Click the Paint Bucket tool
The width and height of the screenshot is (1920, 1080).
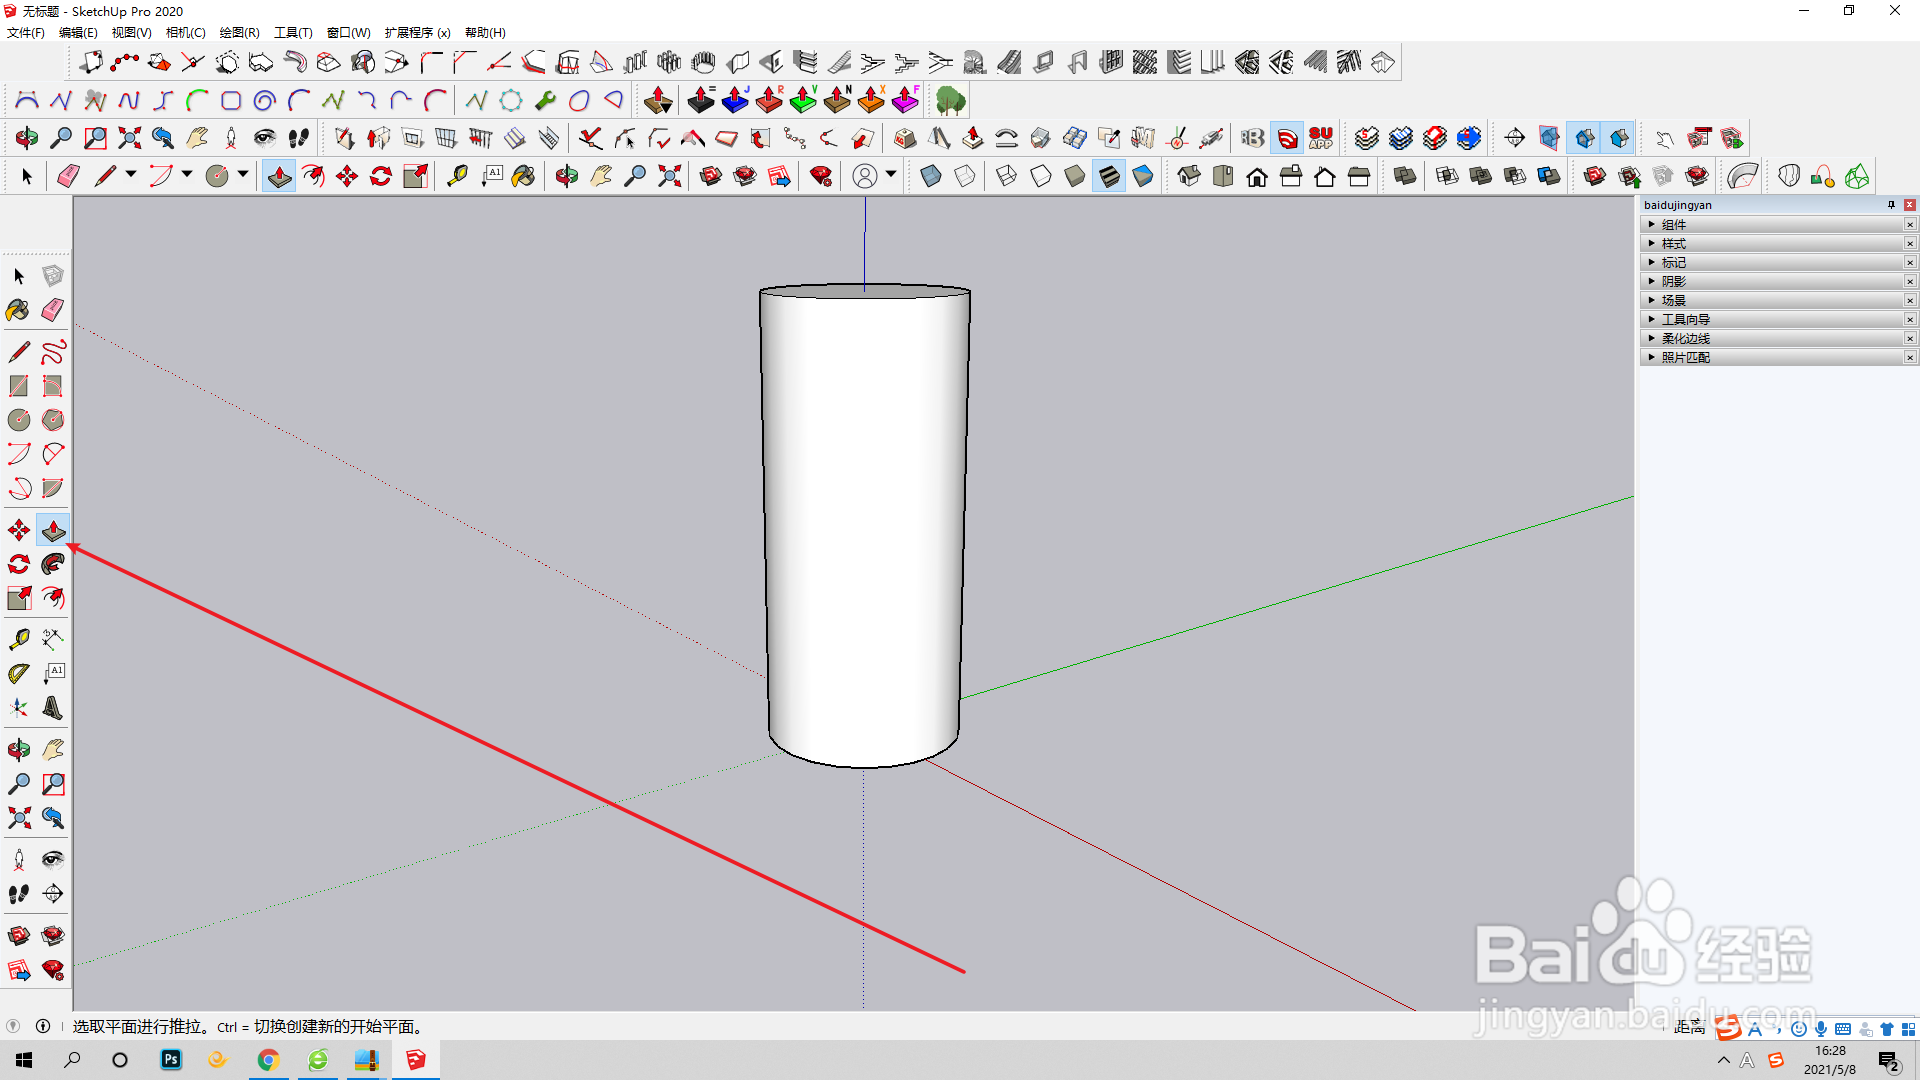pyautogui.click(x=18, y=310)
